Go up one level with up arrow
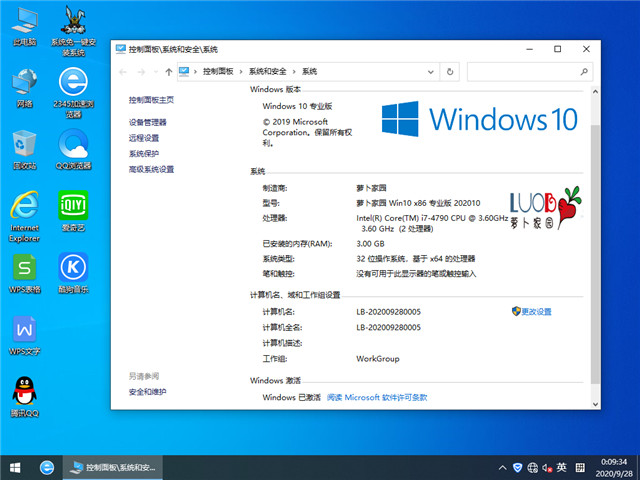Image resolution: width=640 pixels, height=480 pixels. tap(169, 72)
